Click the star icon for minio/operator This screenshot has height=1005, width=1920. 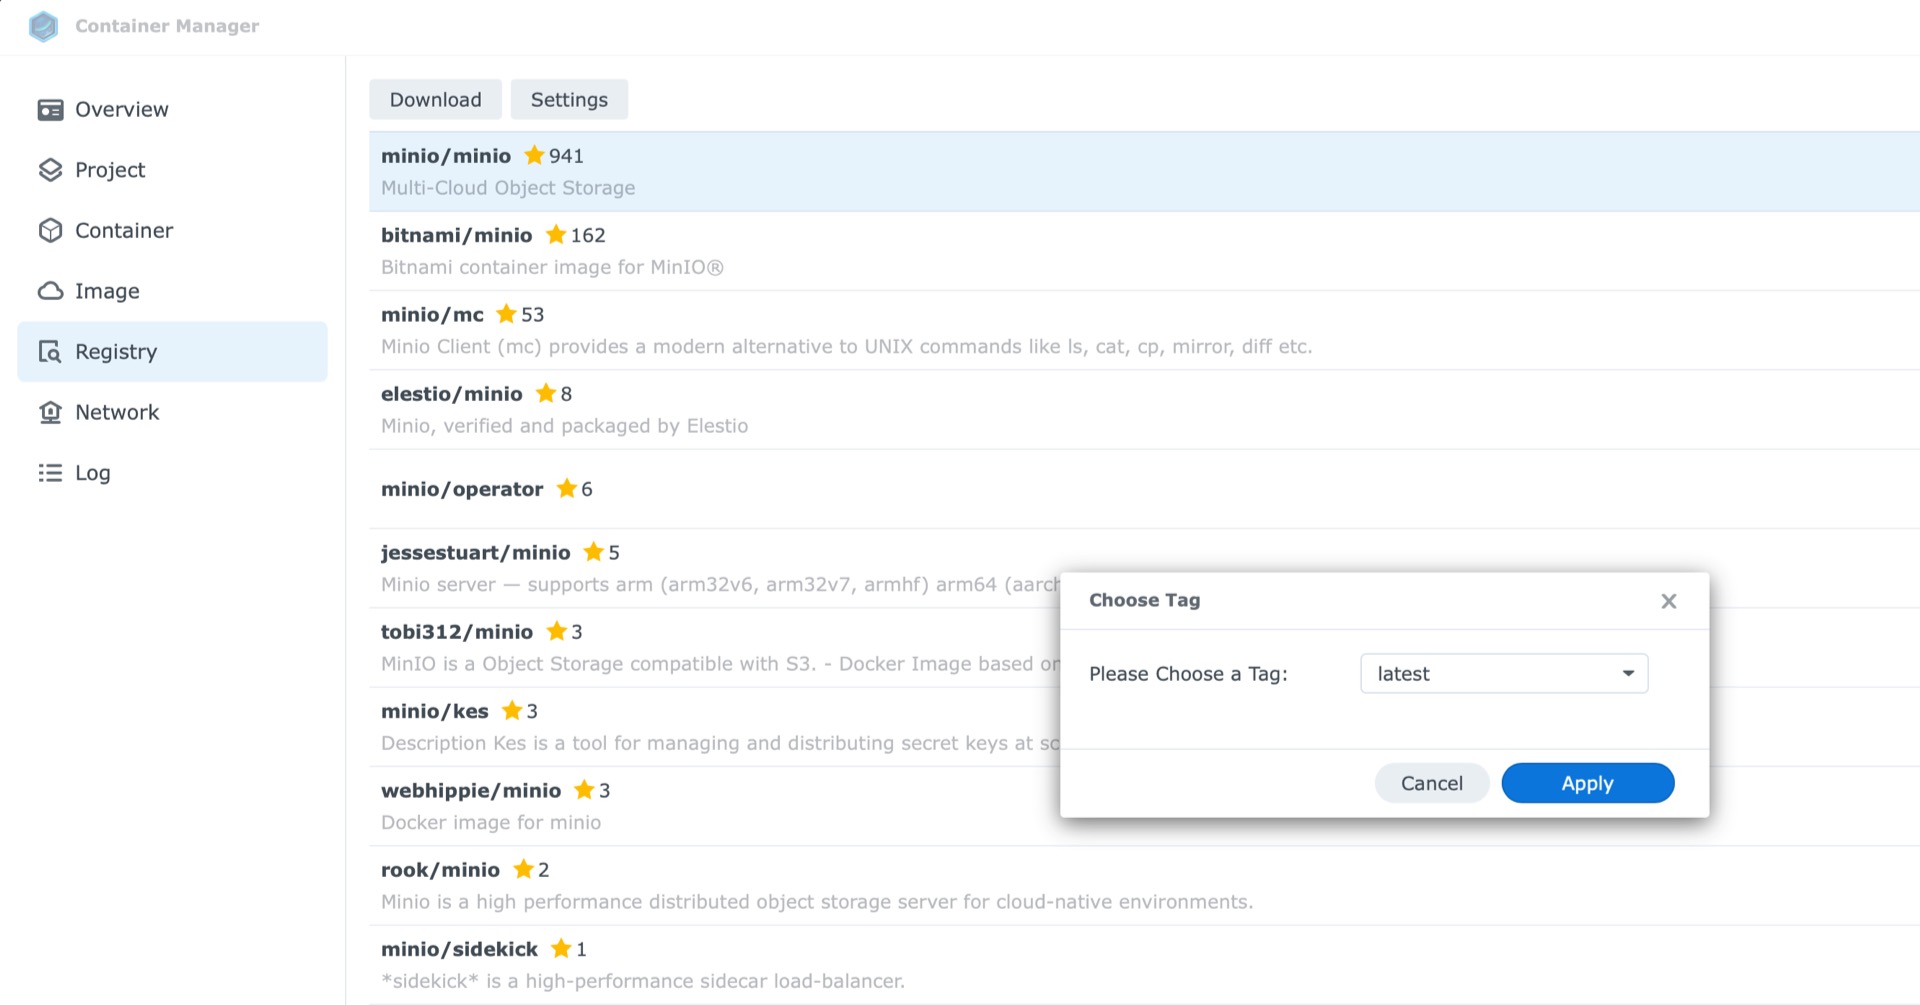click(x=566, y=488)
